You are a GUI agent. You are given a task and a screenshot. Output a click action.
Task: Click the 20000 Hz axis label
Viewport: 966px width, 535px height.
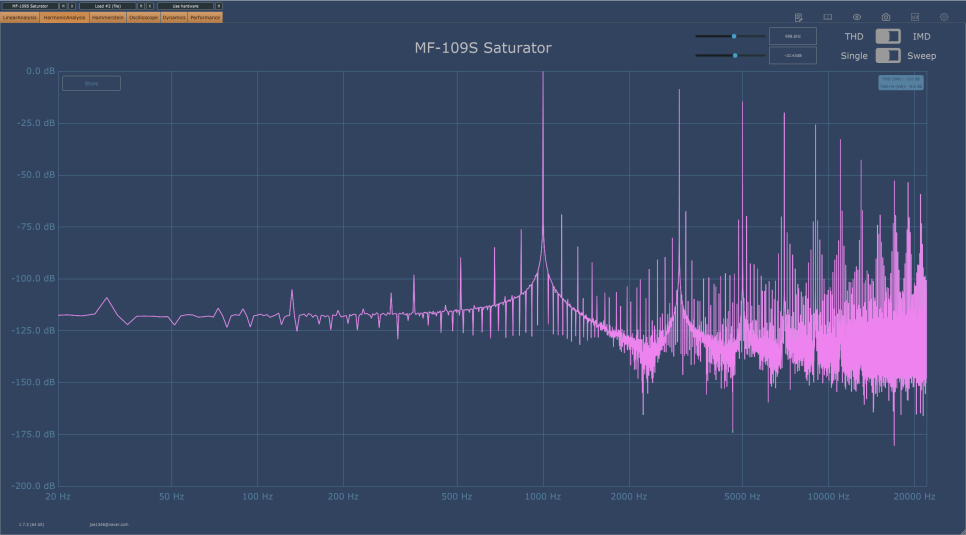click(x=914, y=496)
